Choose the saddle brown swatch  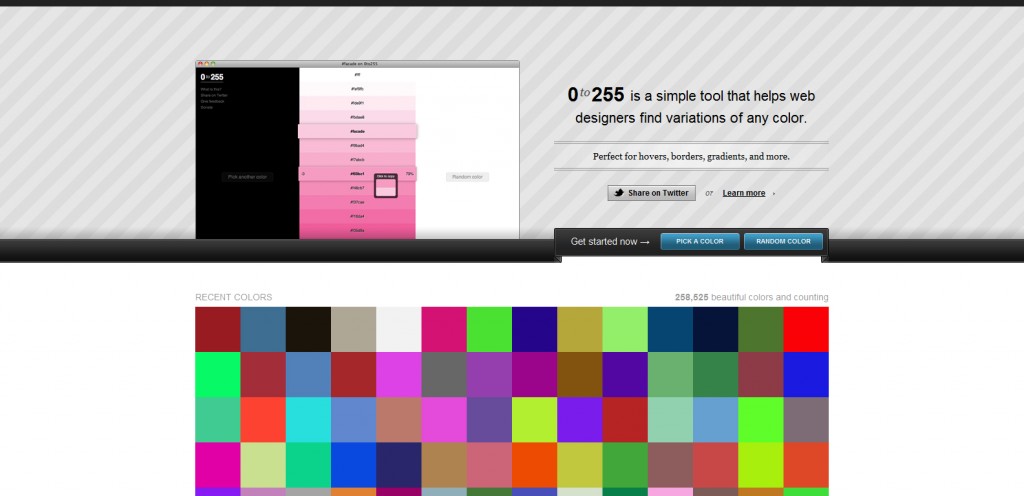(x=580, y=375)
